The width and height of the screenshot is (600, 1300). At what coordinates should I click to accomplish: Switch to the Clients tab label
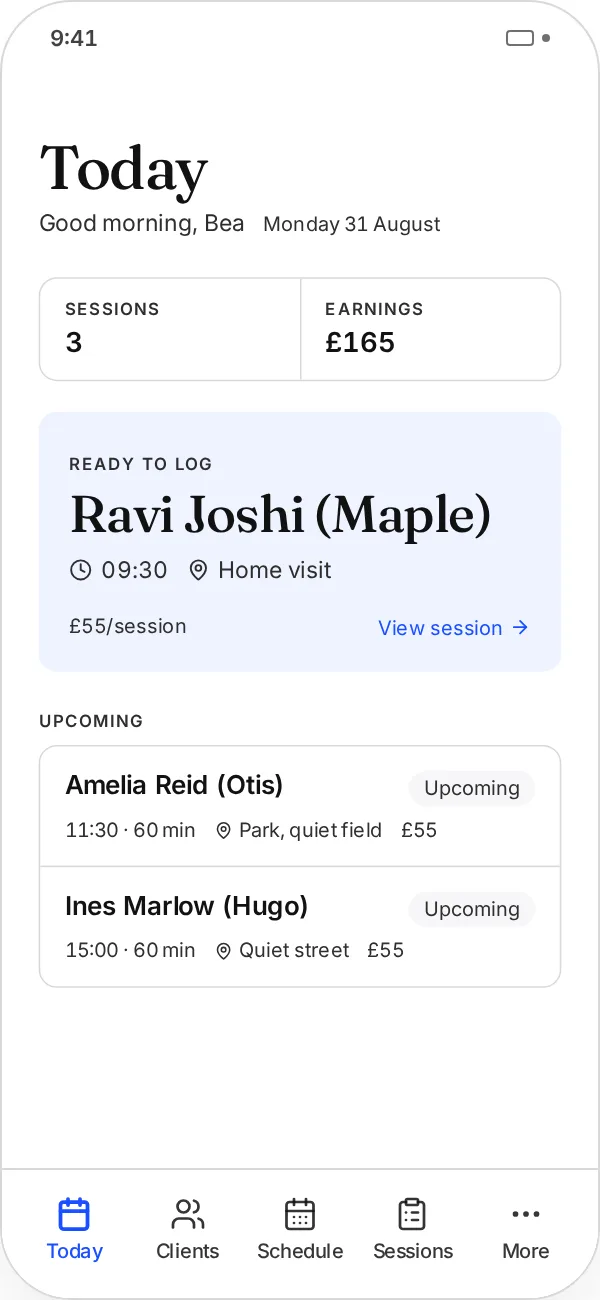pyautogui.click(x=187, y=1251)
